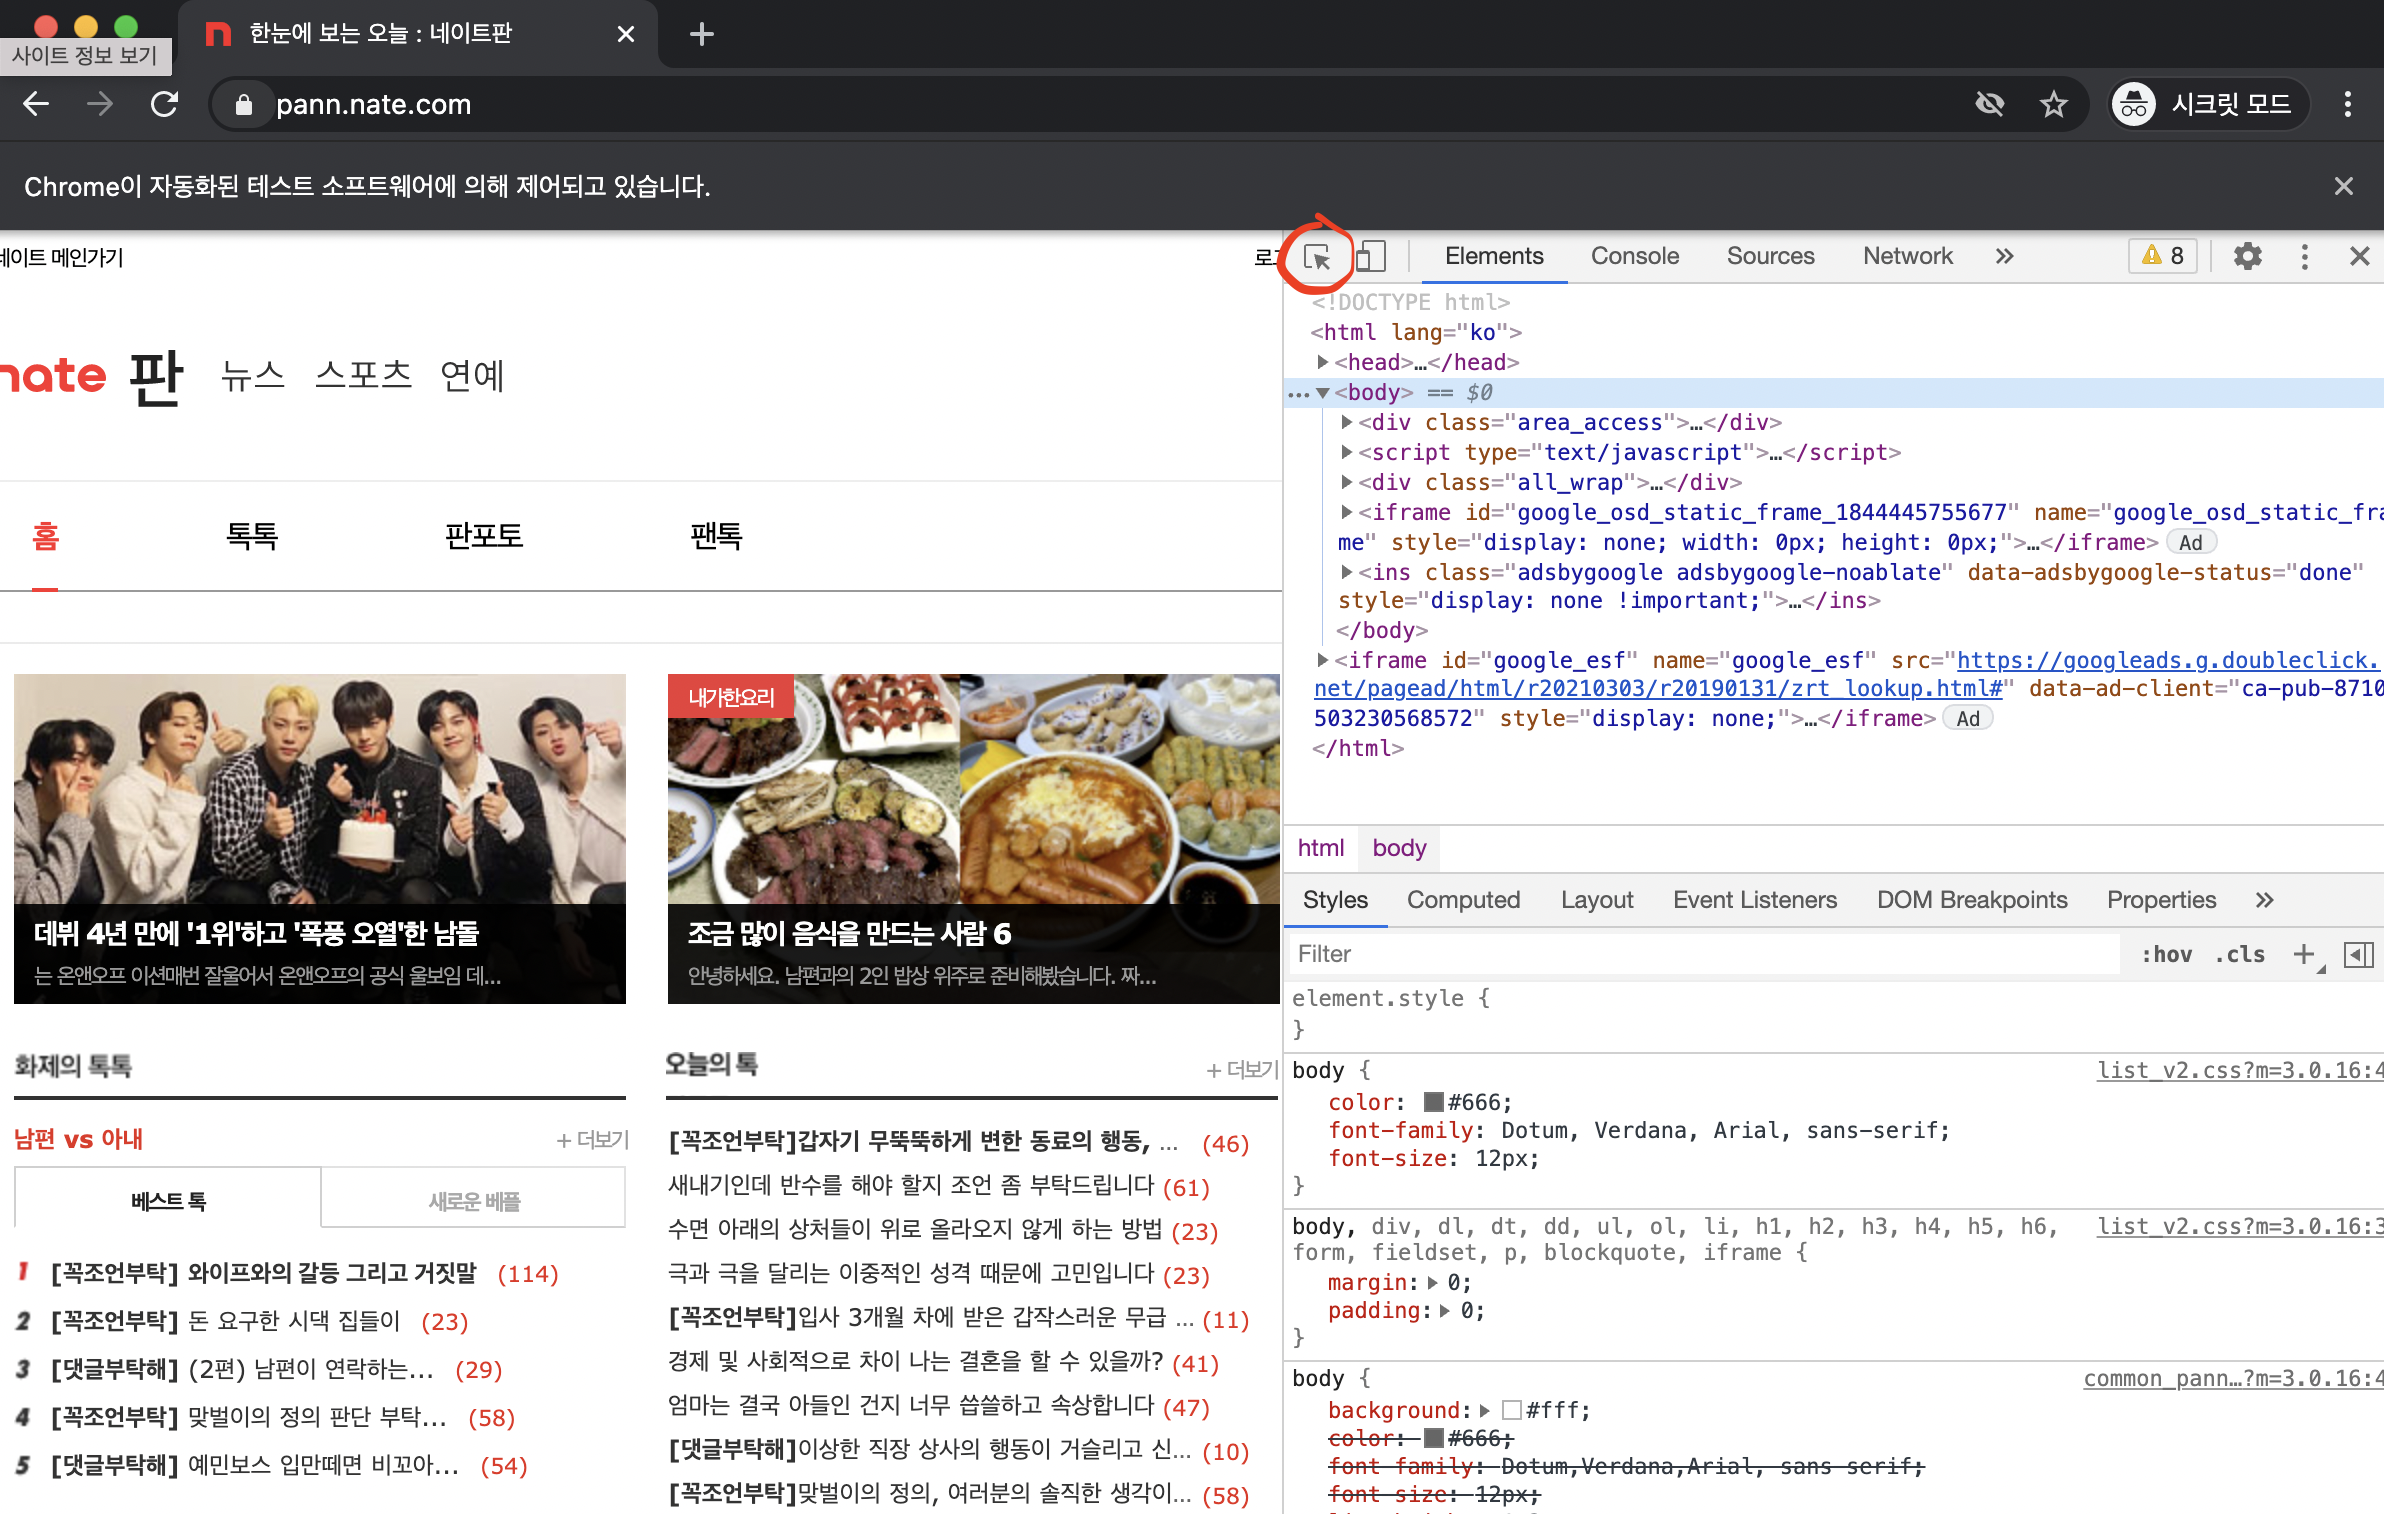This screenshot has width=2384, height=1514.
Task: Expand the all_wrap div node
Action: click(1347, 482)
